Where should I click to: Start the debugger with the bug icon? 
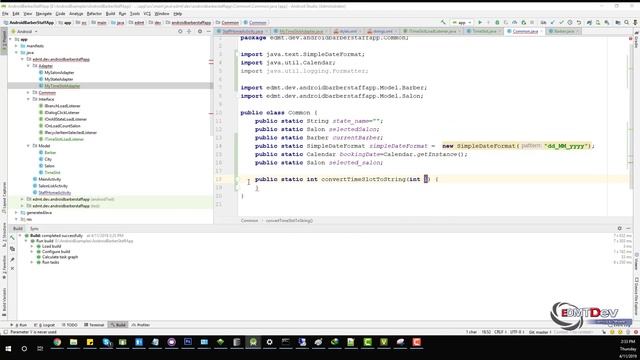click(497, 22)
